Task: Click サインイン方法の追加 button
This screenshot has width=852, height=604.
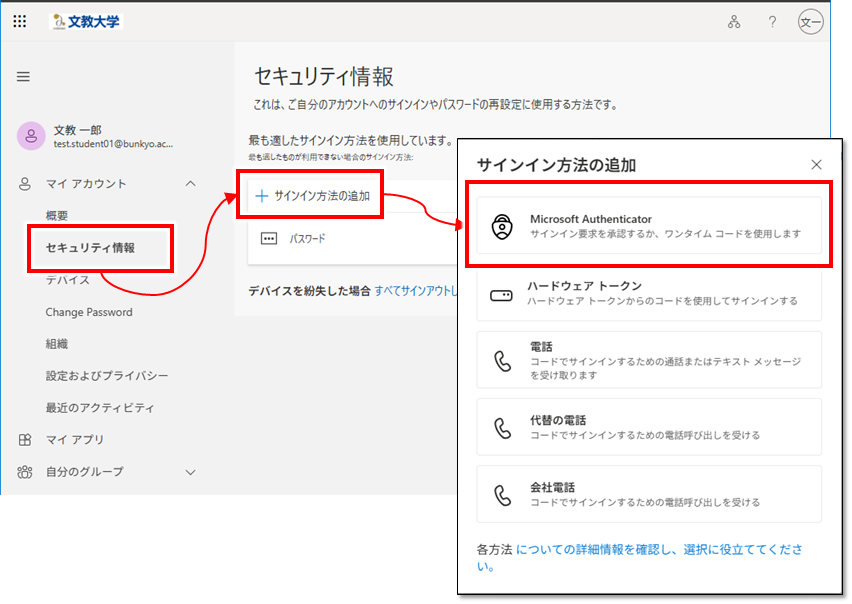Action: tap(312, 196)
